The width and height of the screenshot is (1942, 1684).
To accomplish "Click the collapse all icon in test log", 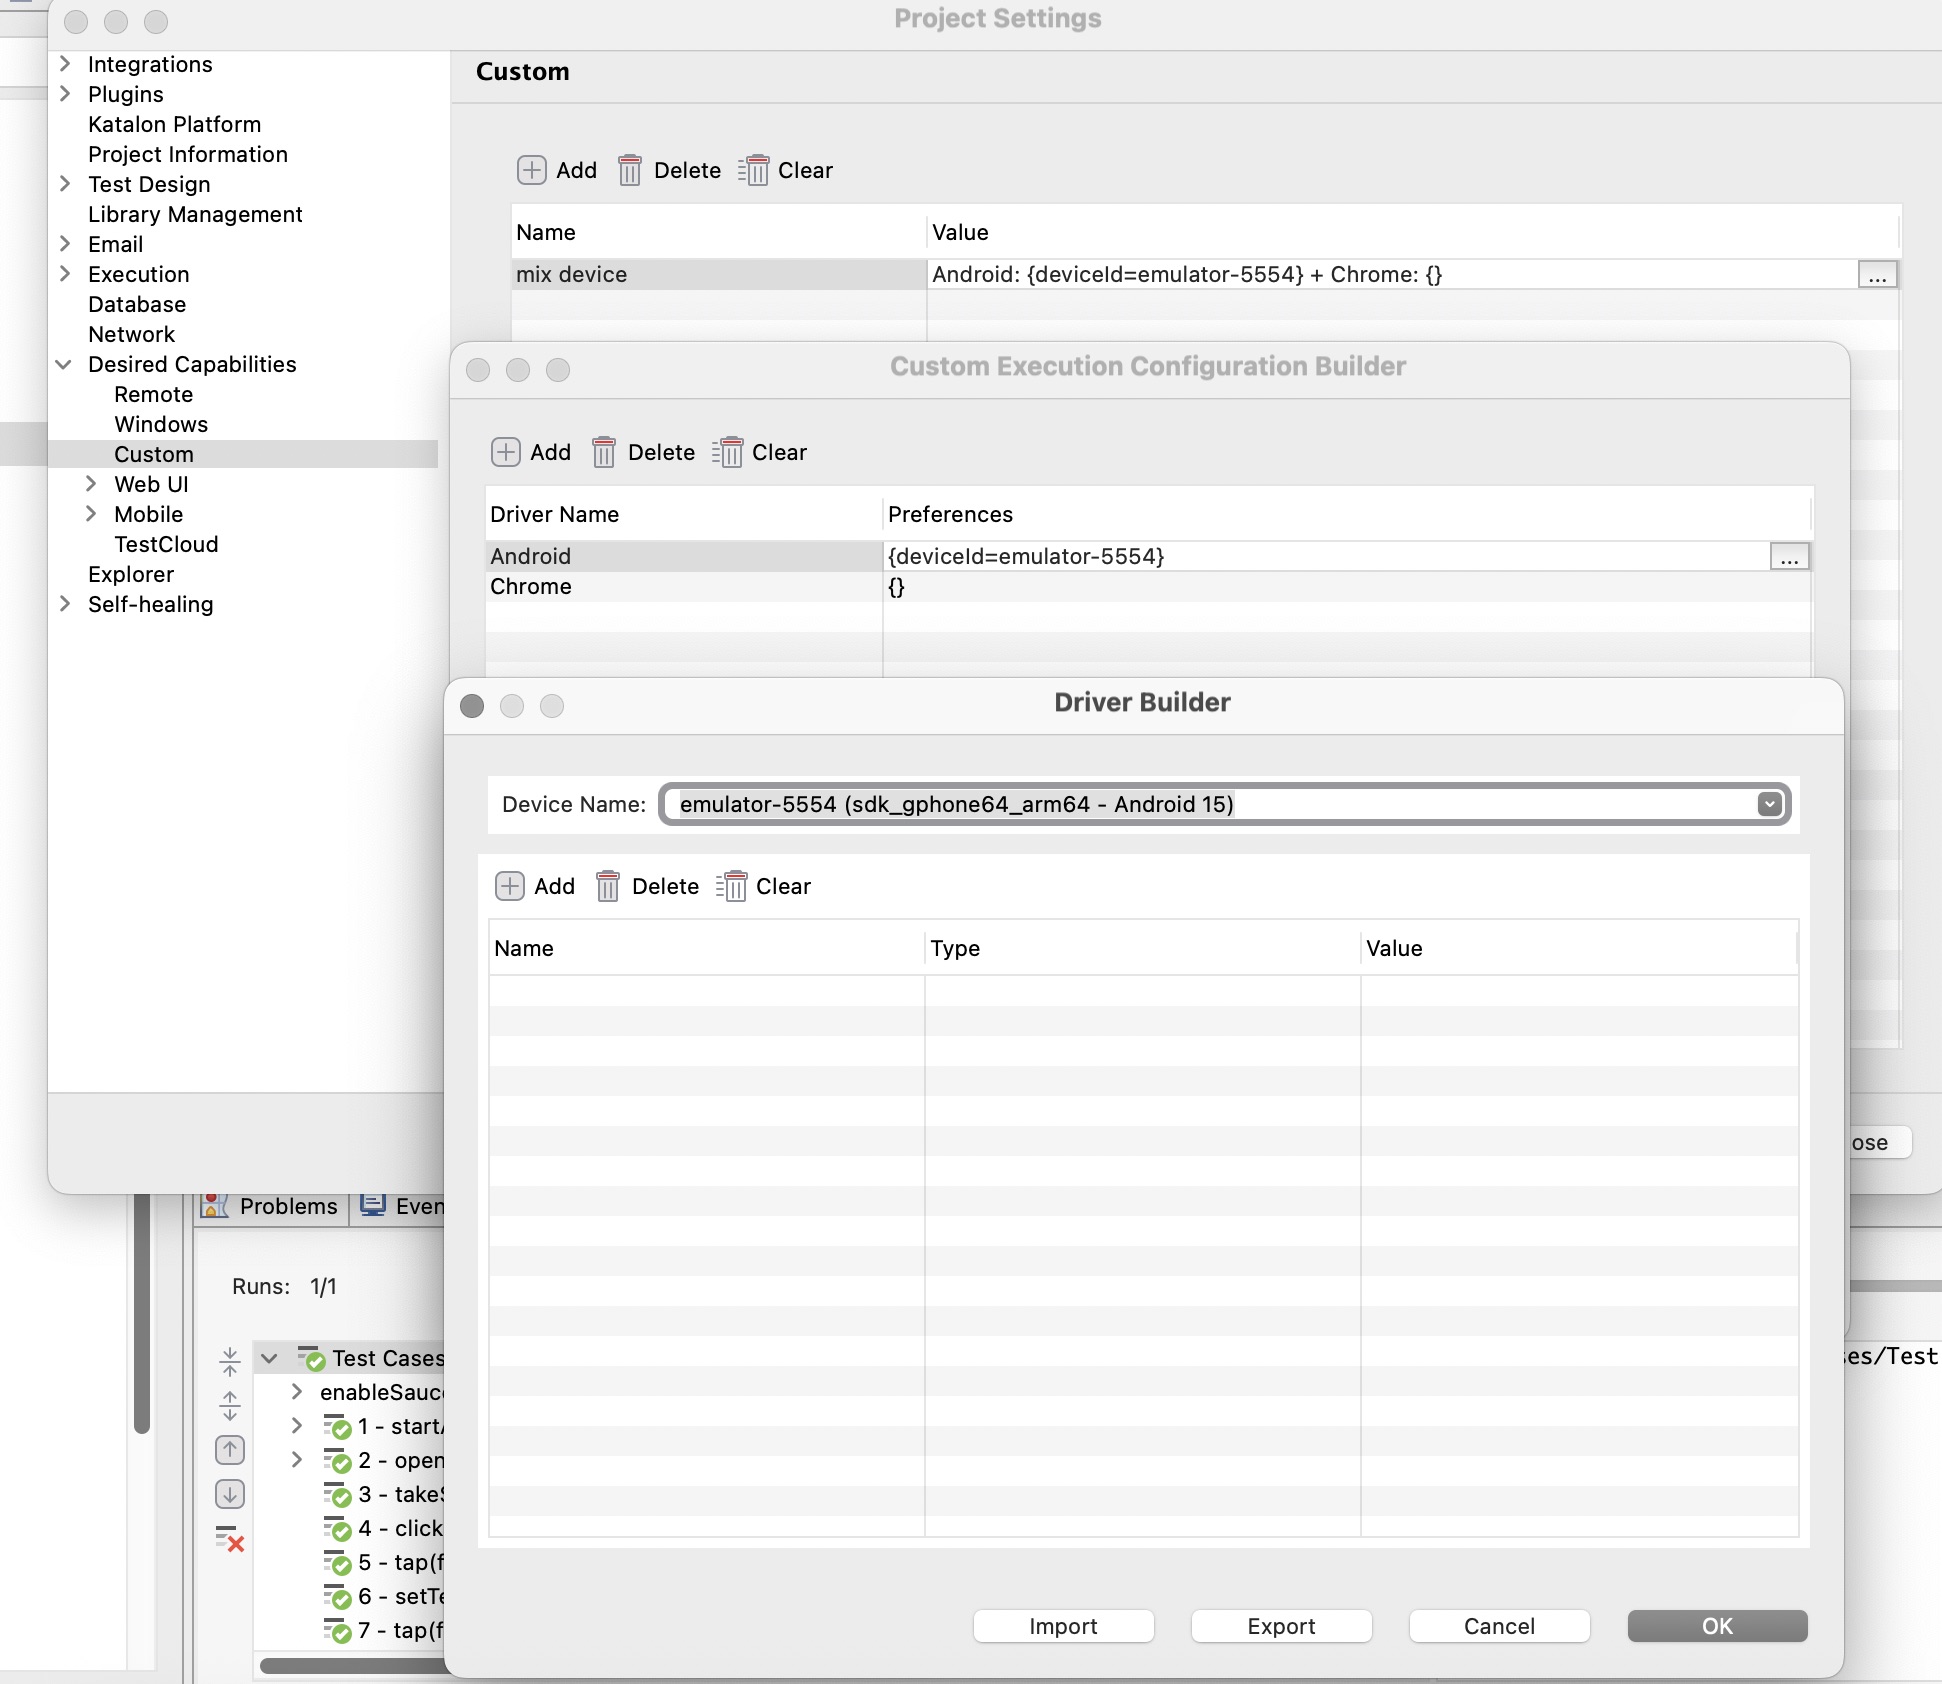I will click(x=230, y=1361).
